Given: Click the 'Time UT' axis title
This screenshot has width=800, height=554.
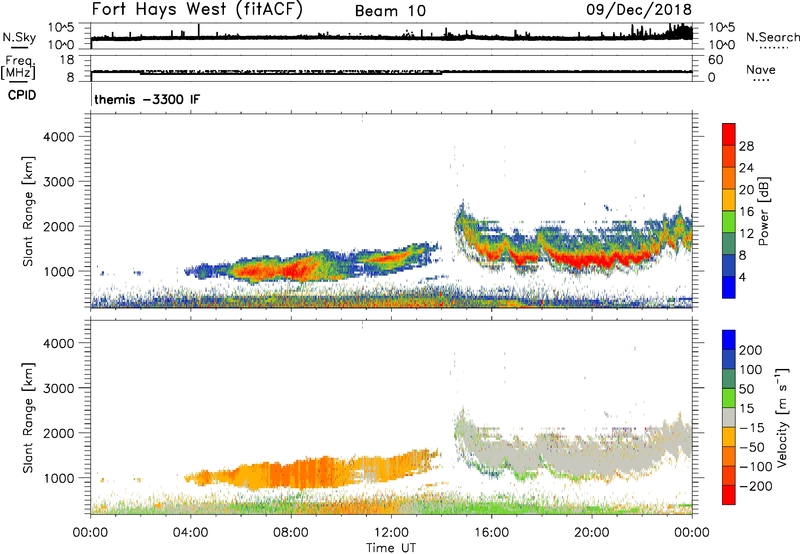Looking at the screenshot, I should (x=391, y=548).
